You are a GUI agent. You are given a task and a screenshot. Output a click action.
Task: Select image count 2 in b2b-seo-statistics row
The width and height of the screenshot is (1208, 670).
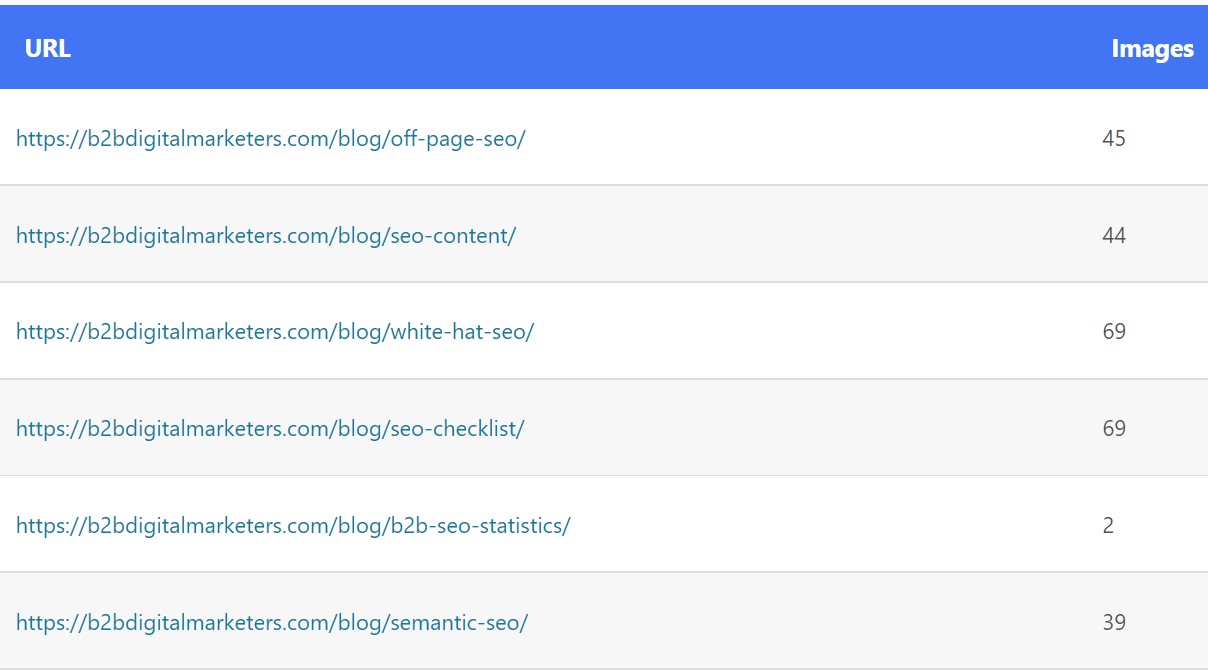1108,526
